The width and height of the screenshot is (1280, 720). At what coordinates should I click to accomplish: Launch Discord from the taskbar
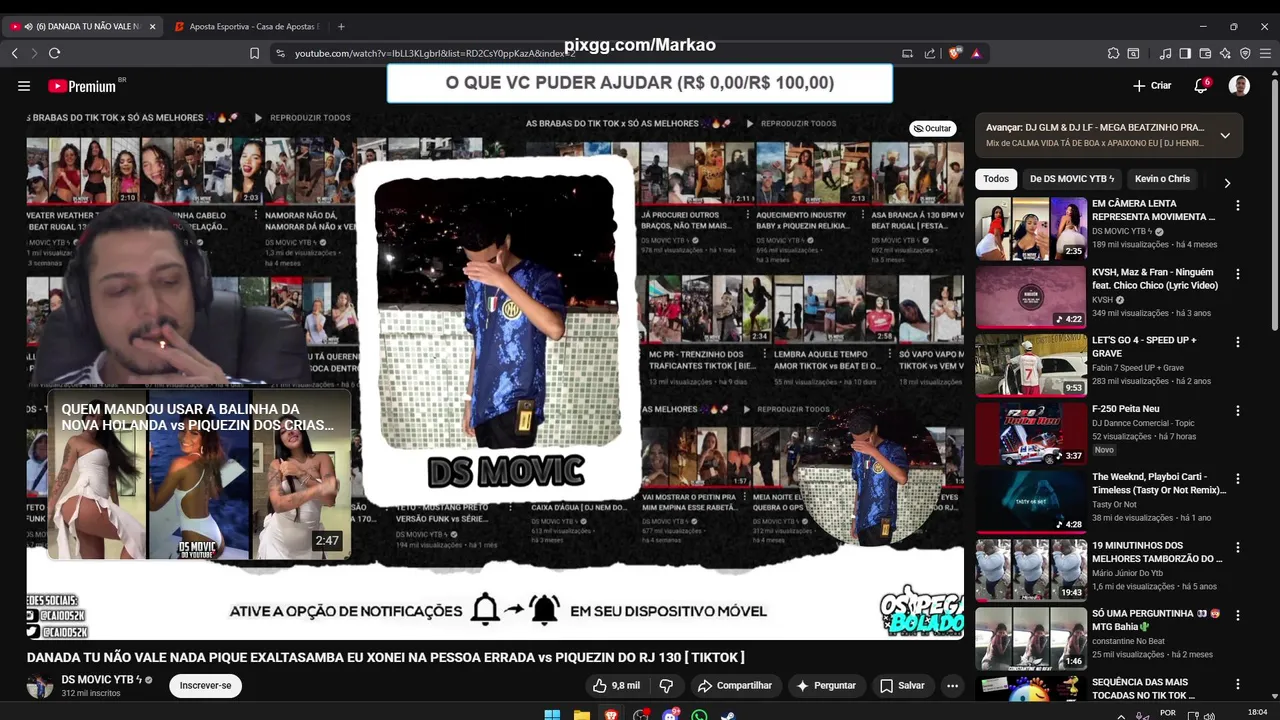point(670,715)
